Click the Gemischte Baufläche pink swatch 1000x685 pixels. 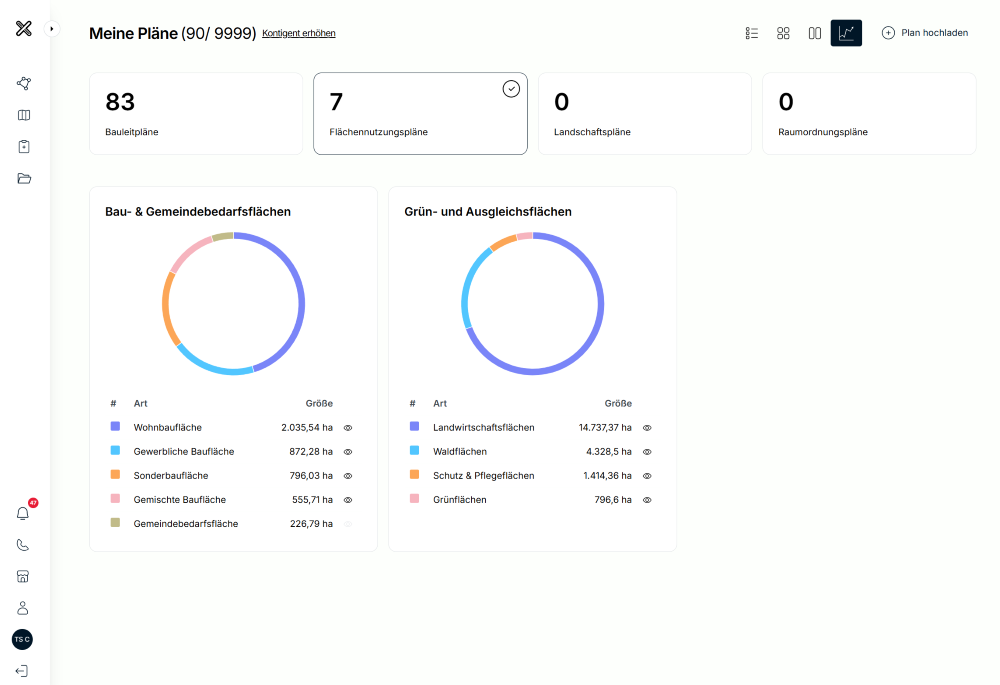(115, 498)
